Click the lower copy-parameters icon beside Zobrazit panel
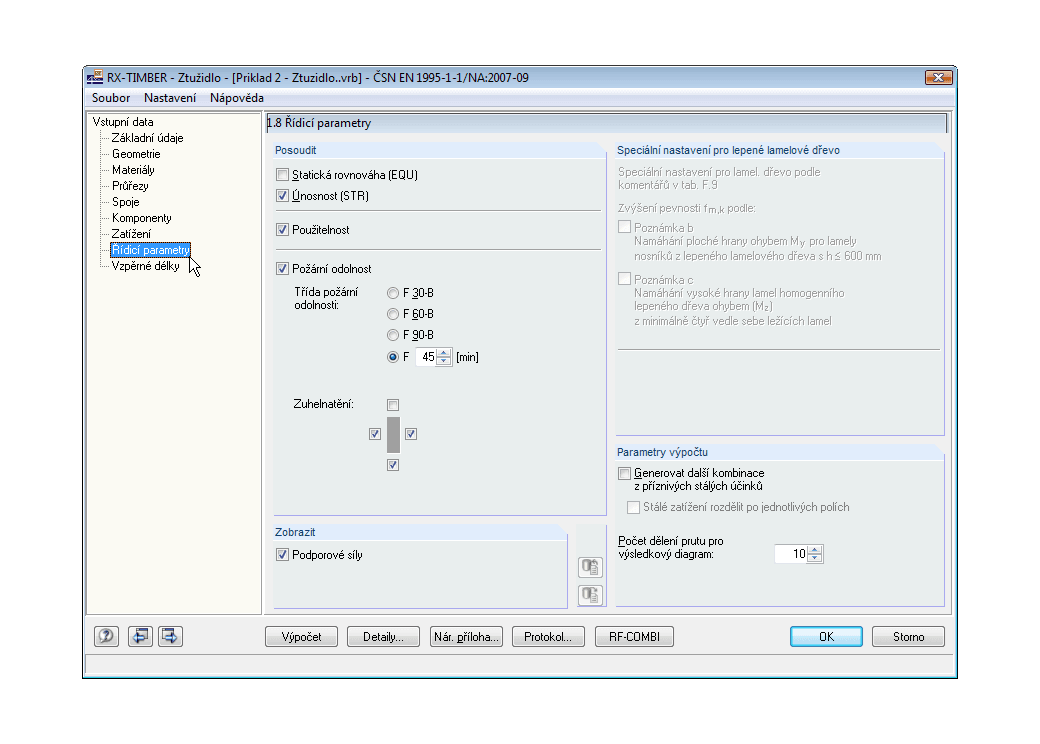1040x744 pixels. point(590,594)
